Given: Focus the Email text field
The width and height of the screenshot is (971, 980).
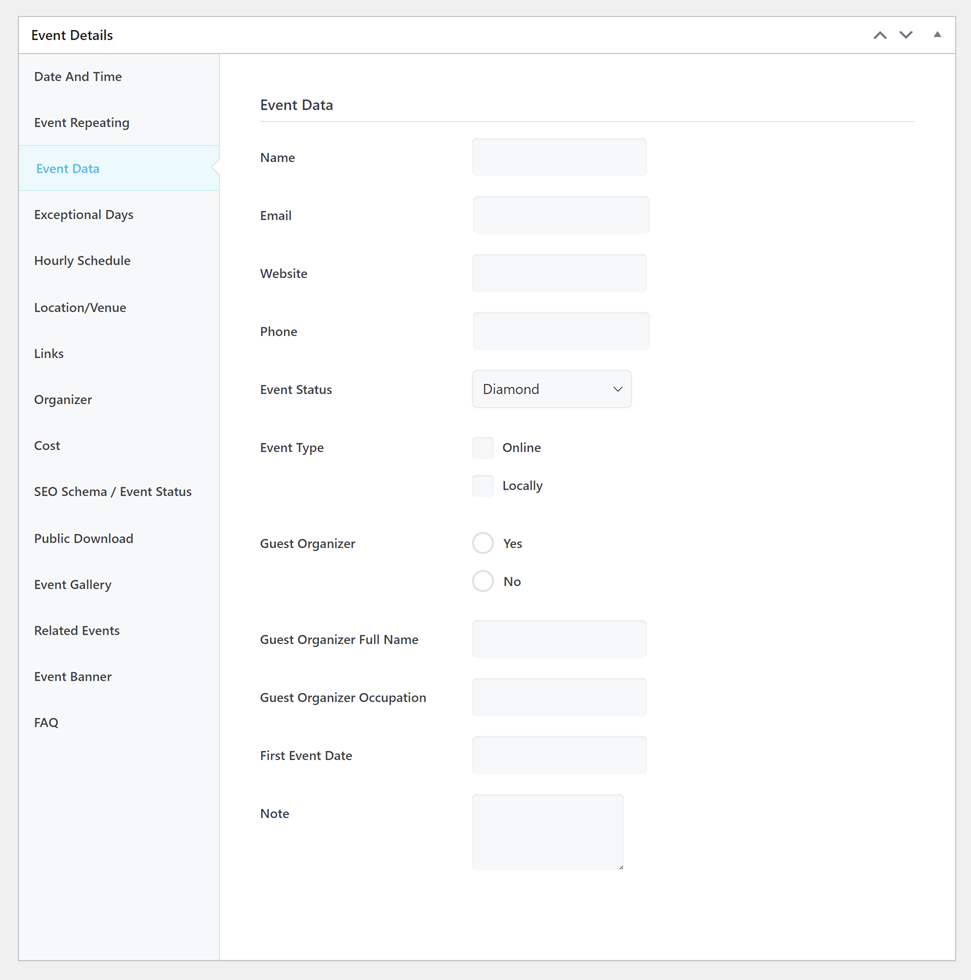Looking at the screenshot, I should tap(560, 216).
